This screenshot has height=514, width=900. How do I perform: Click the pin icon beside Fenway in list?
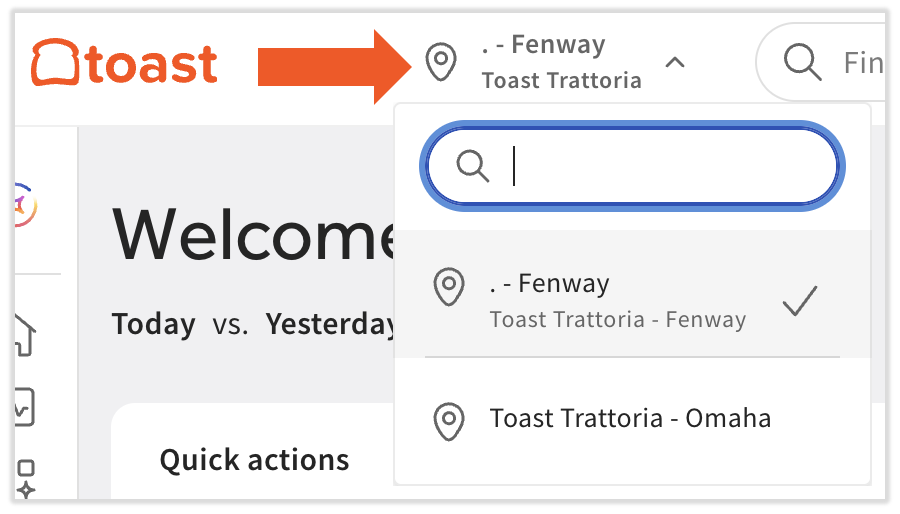(x=449, y=287)
